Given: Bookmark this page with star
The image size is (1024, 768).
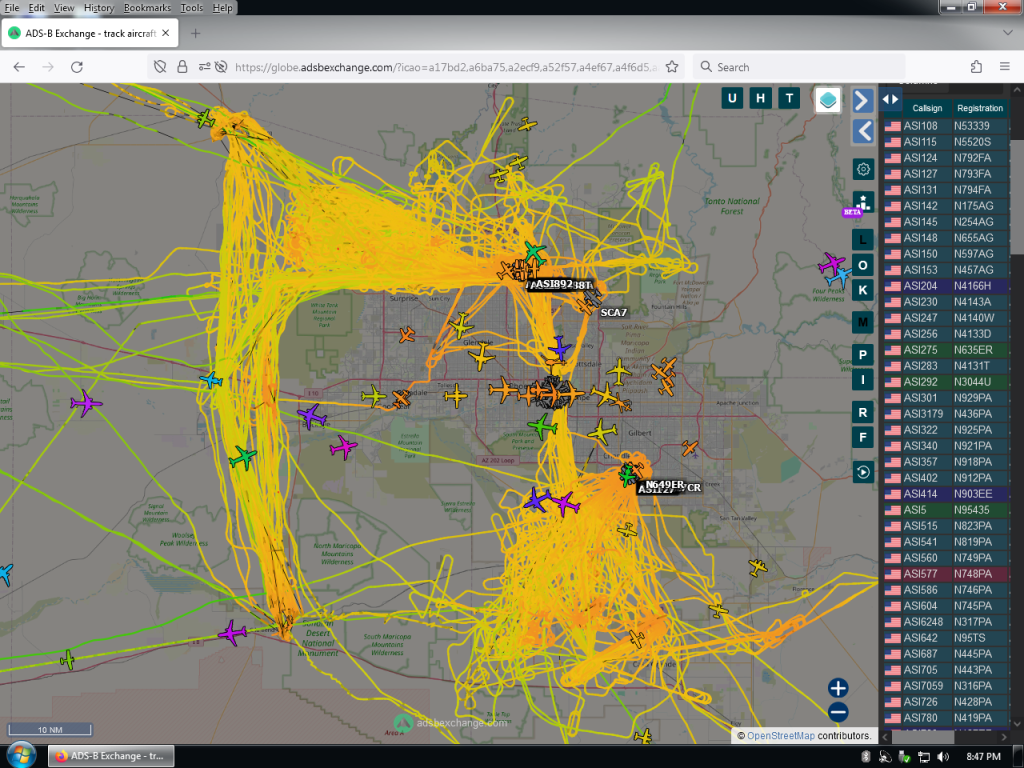Looking at the screenshot, I should (x=671, y=67).
